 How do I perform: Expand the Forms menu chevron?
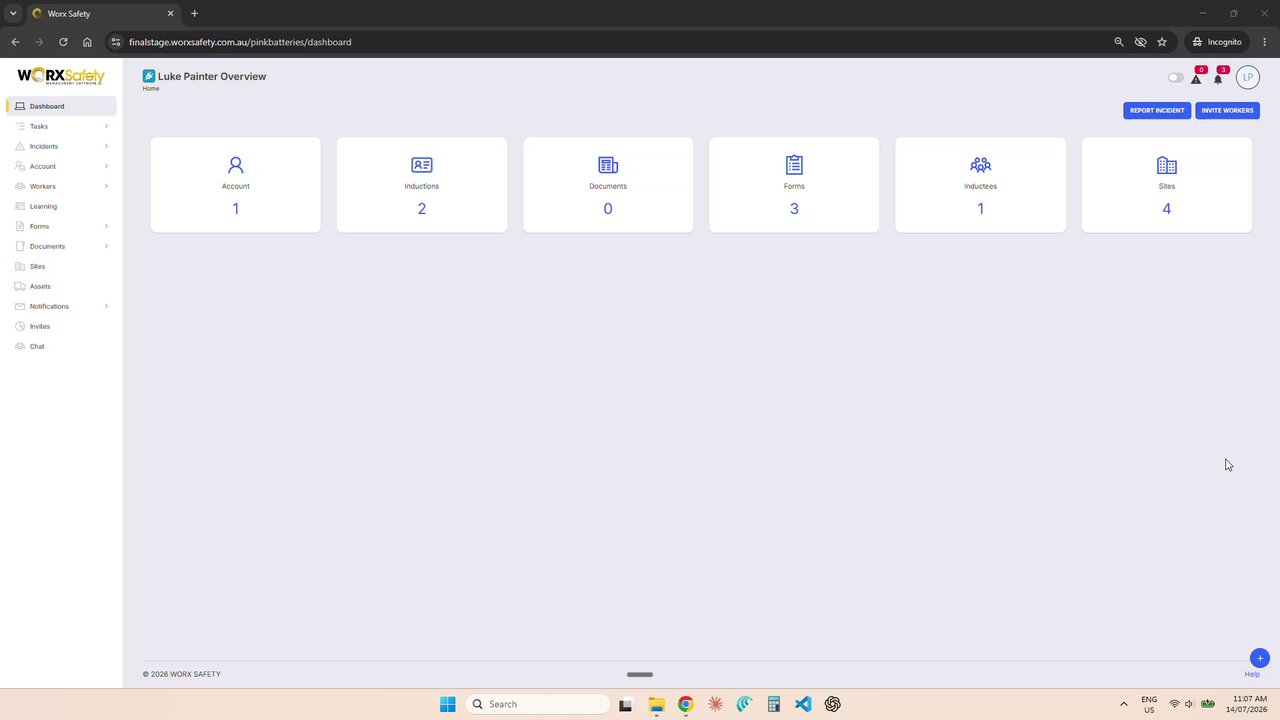point(106,226)
